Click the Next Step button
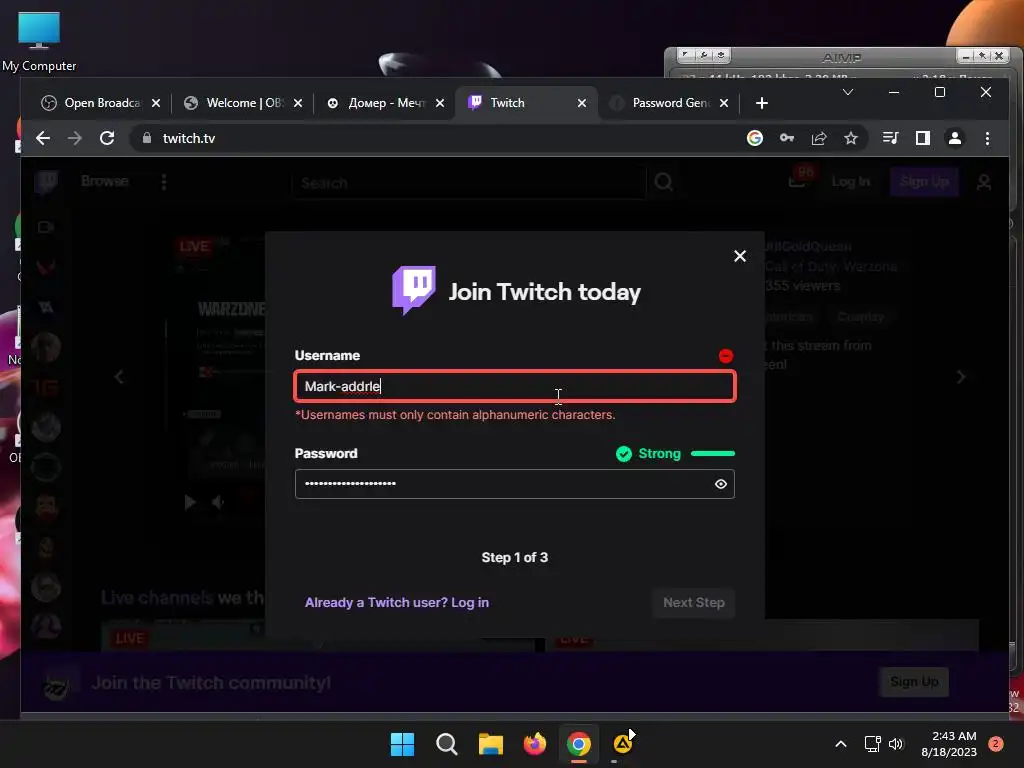 (x=694, y=603)
